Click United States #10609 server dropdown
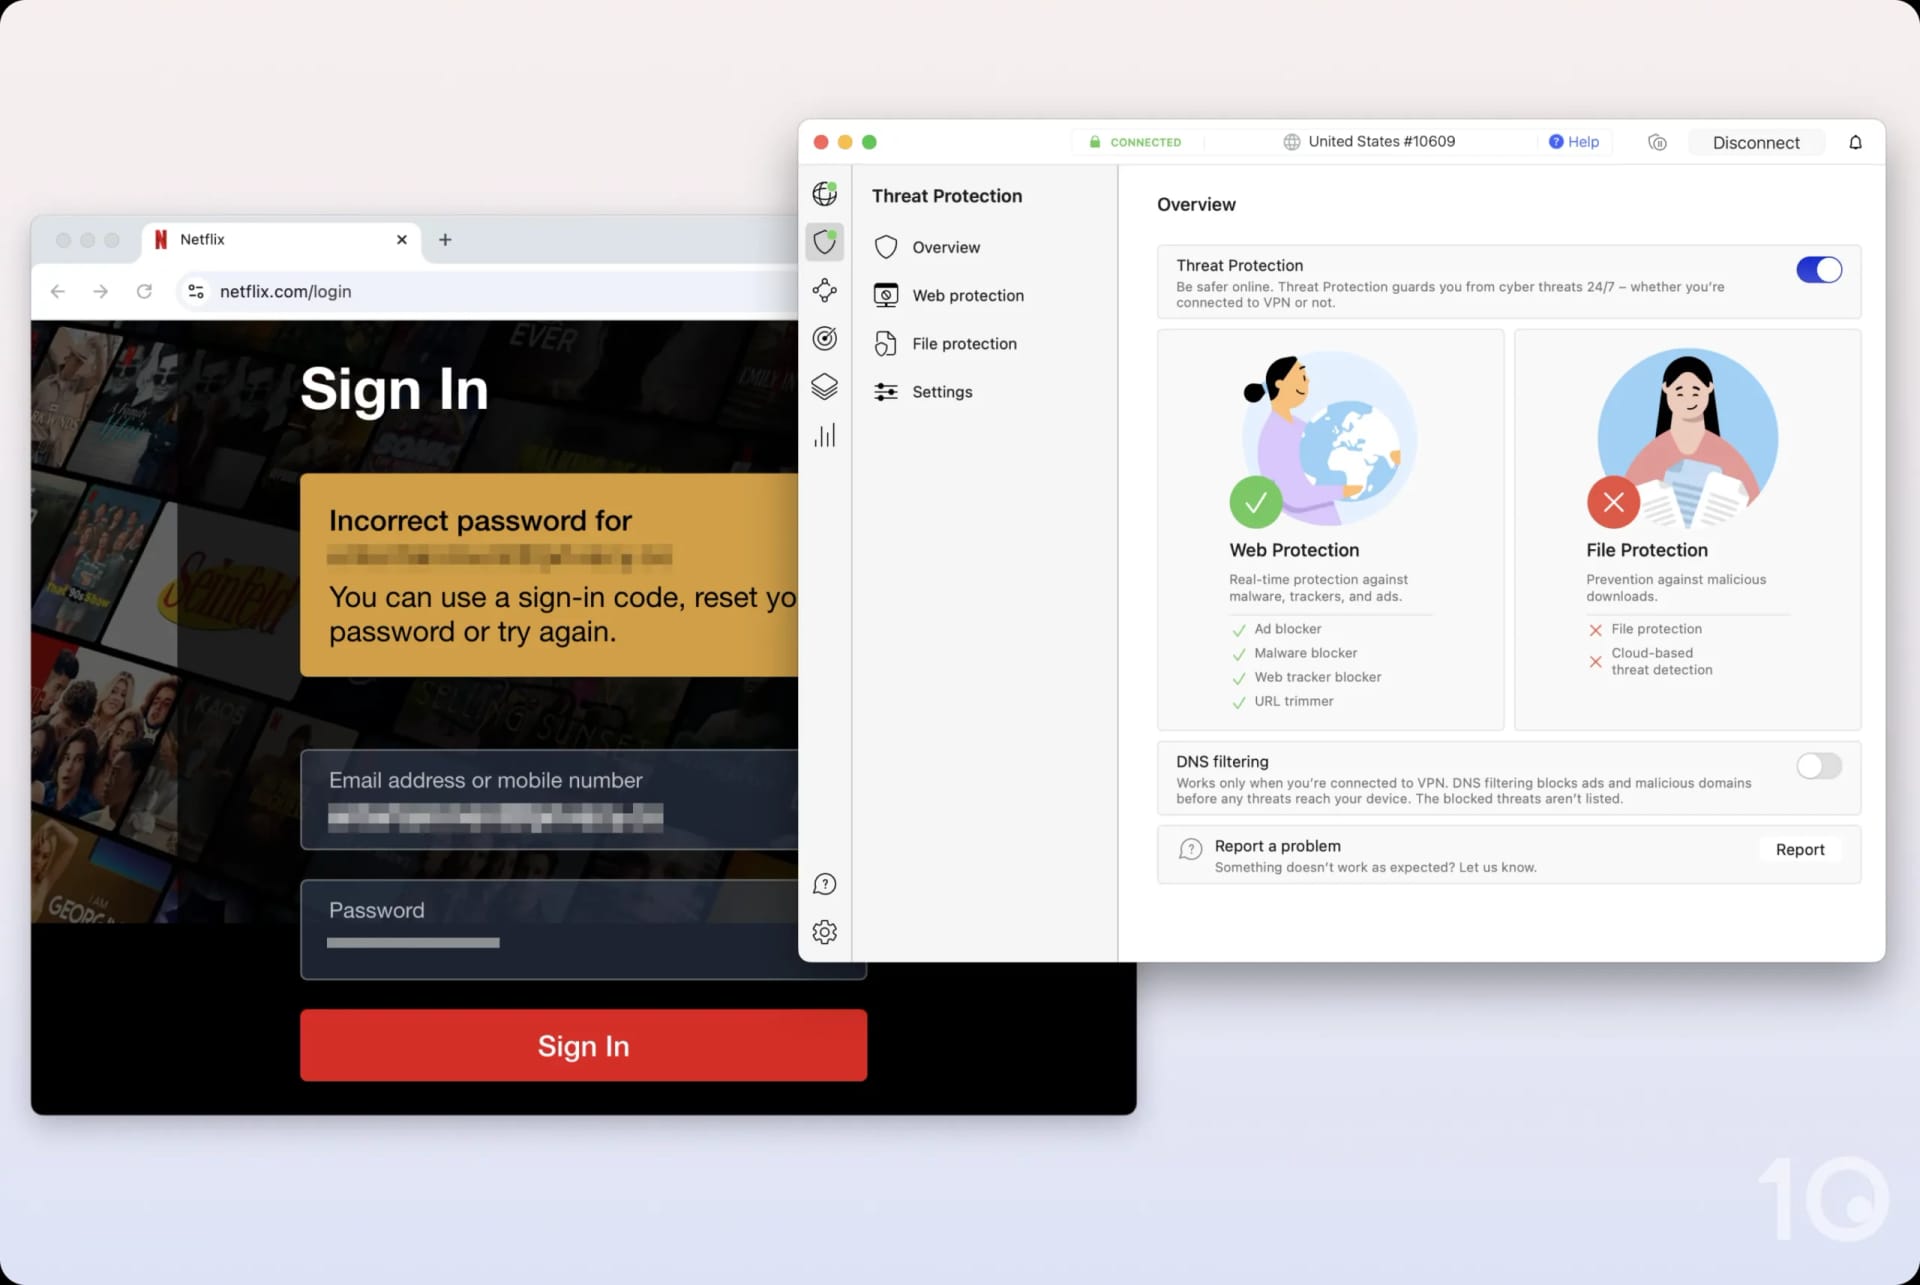 (1369, 141)
